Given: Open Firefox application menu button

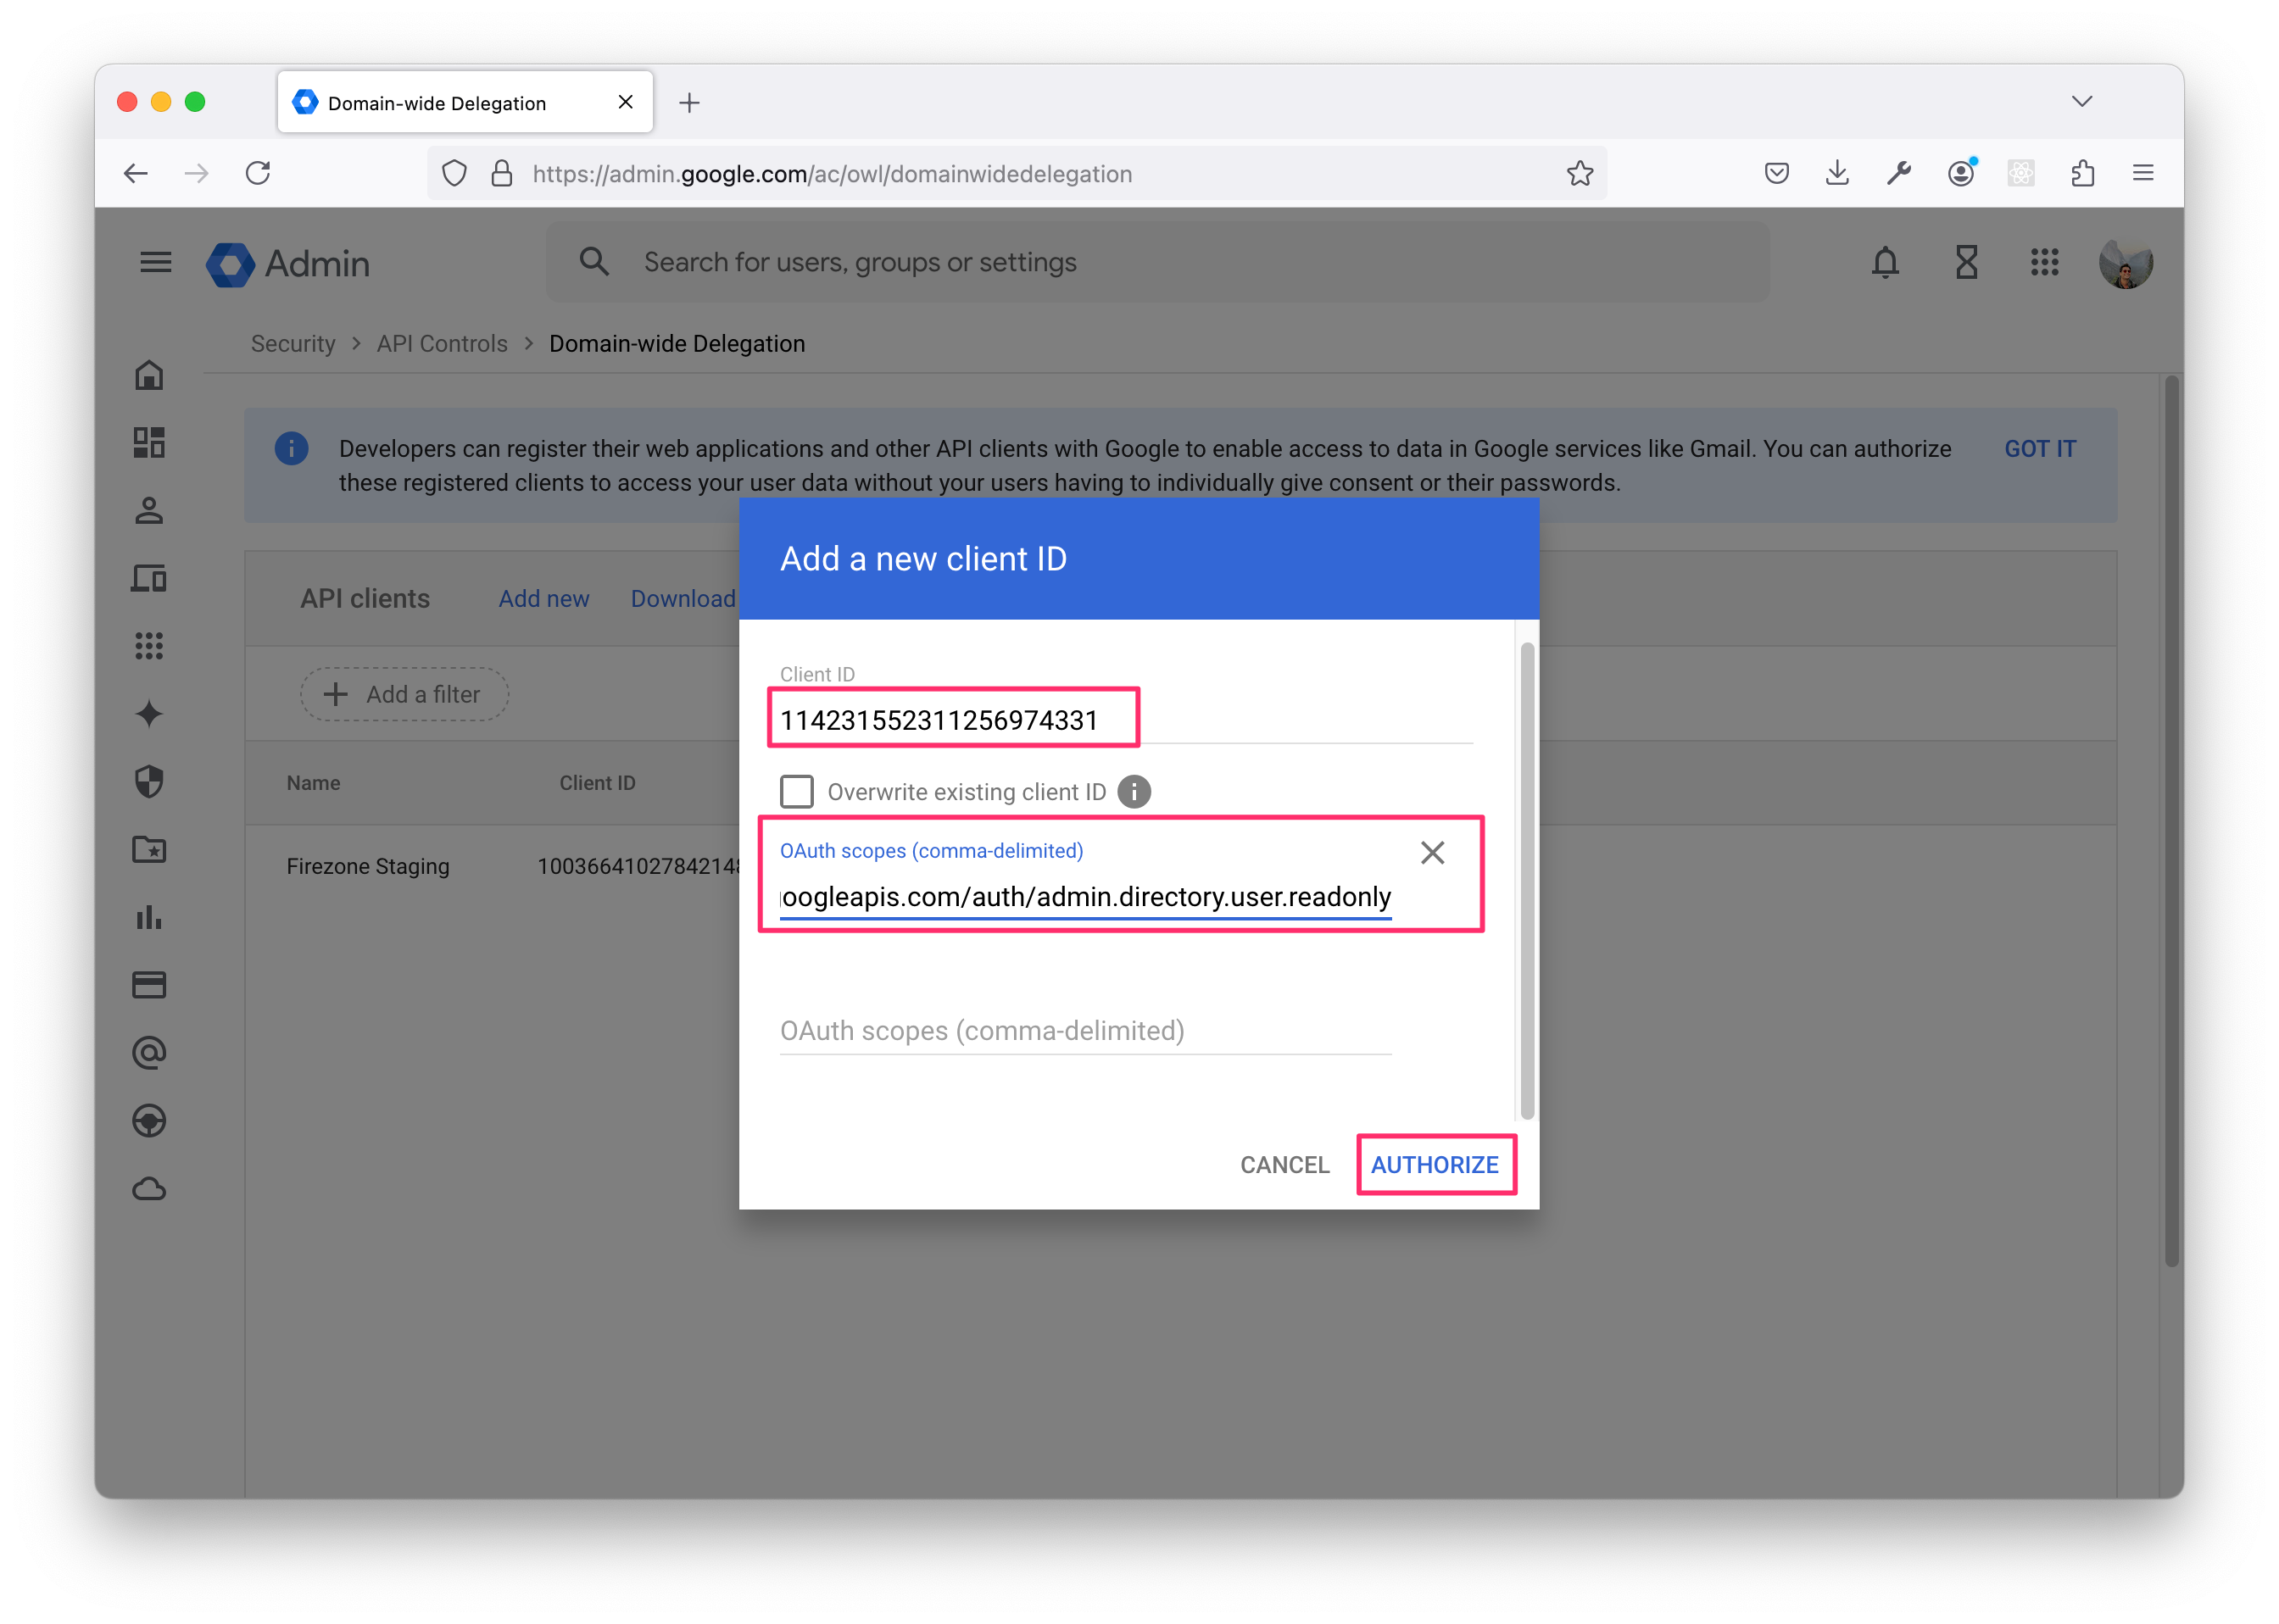Looking at the screenshot, I should pos(2143,173).
